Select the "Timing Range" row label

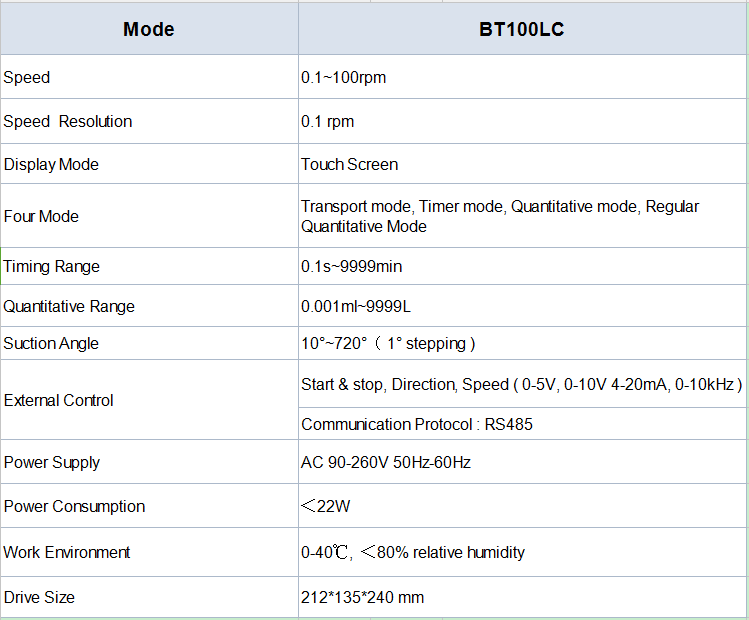[x=52, y=266]
